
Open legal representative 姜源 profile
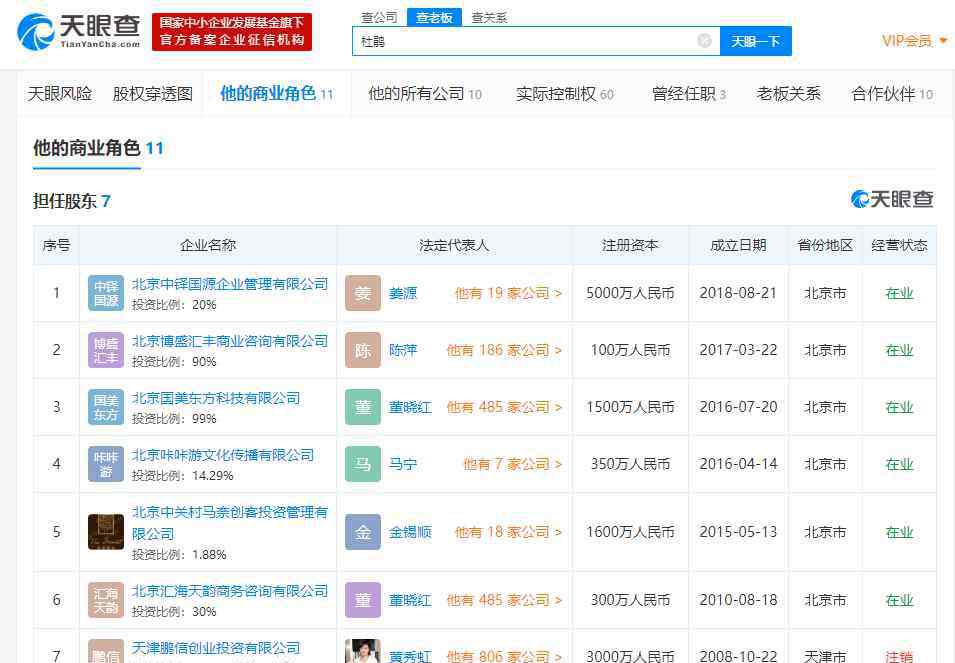tap(403, 293)
